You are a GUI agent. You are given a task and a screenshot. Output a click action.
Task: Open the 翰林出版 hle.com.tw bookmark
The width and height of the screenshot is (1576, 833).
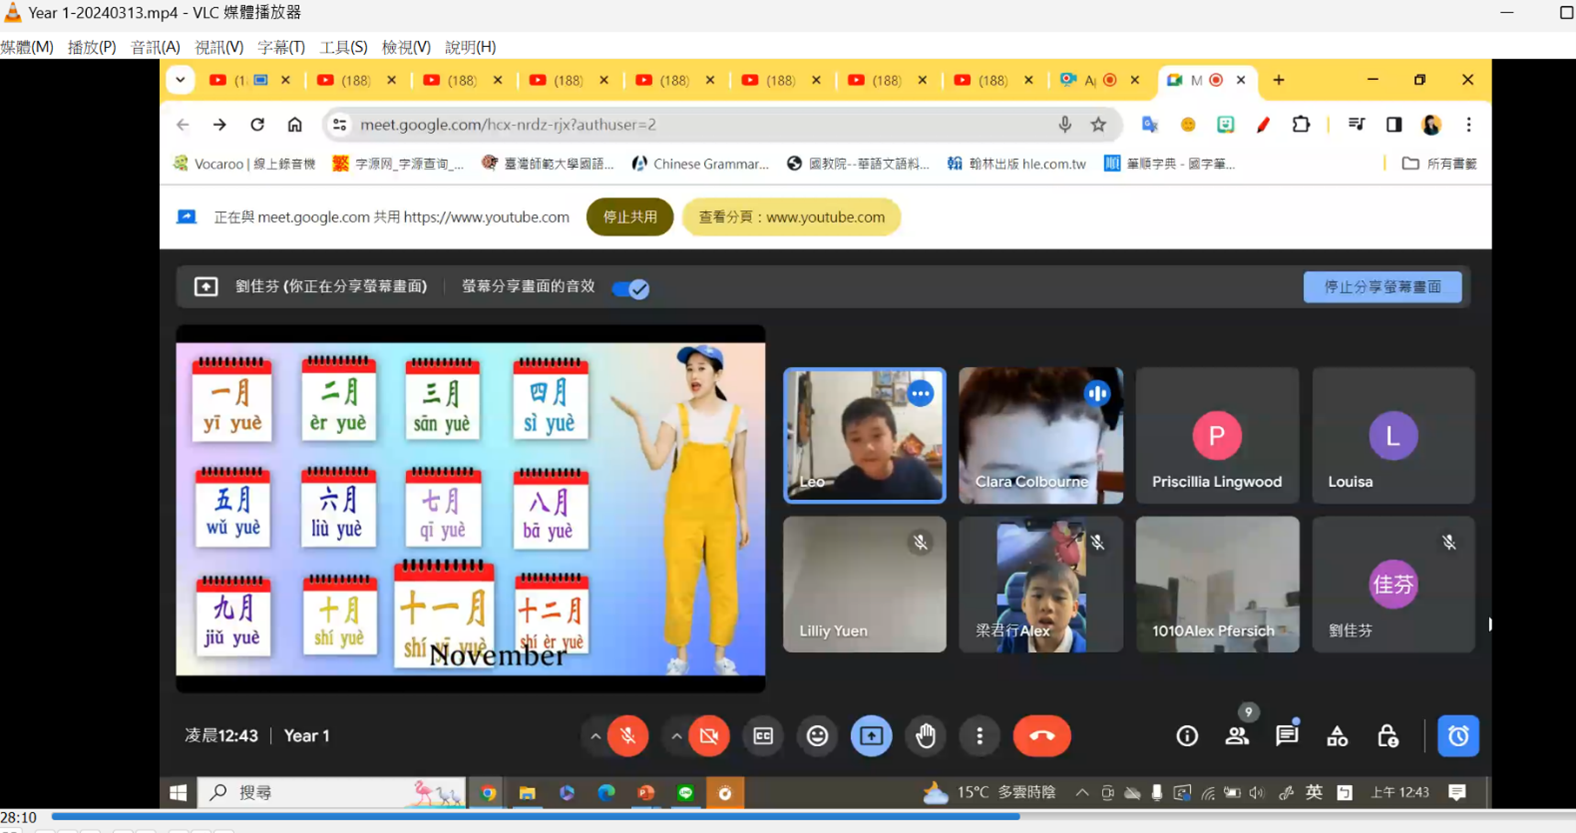pyautogui.click(x=1016, y=163)
